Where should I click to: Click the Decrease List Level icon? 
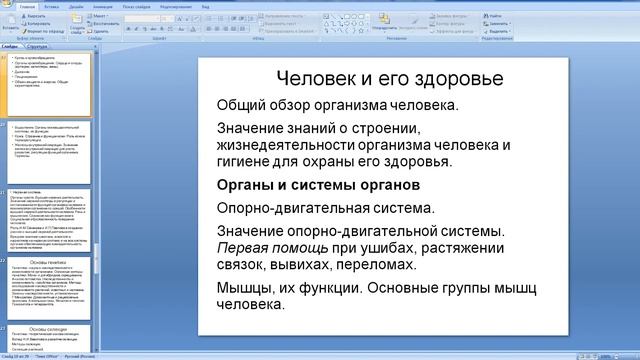(x=234, y=19)
